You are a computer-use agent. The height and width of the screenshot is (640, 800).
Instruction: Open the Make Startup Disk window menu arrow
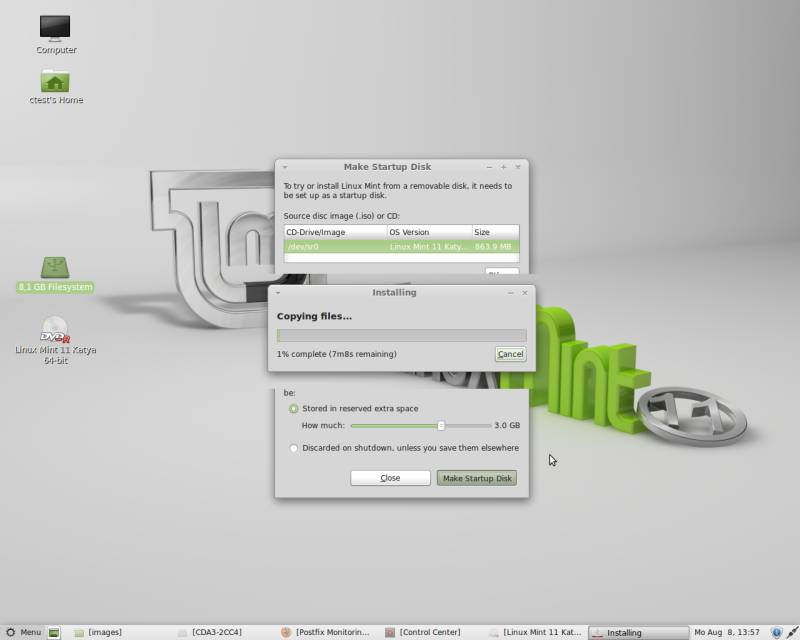click(x=285, y=167)
